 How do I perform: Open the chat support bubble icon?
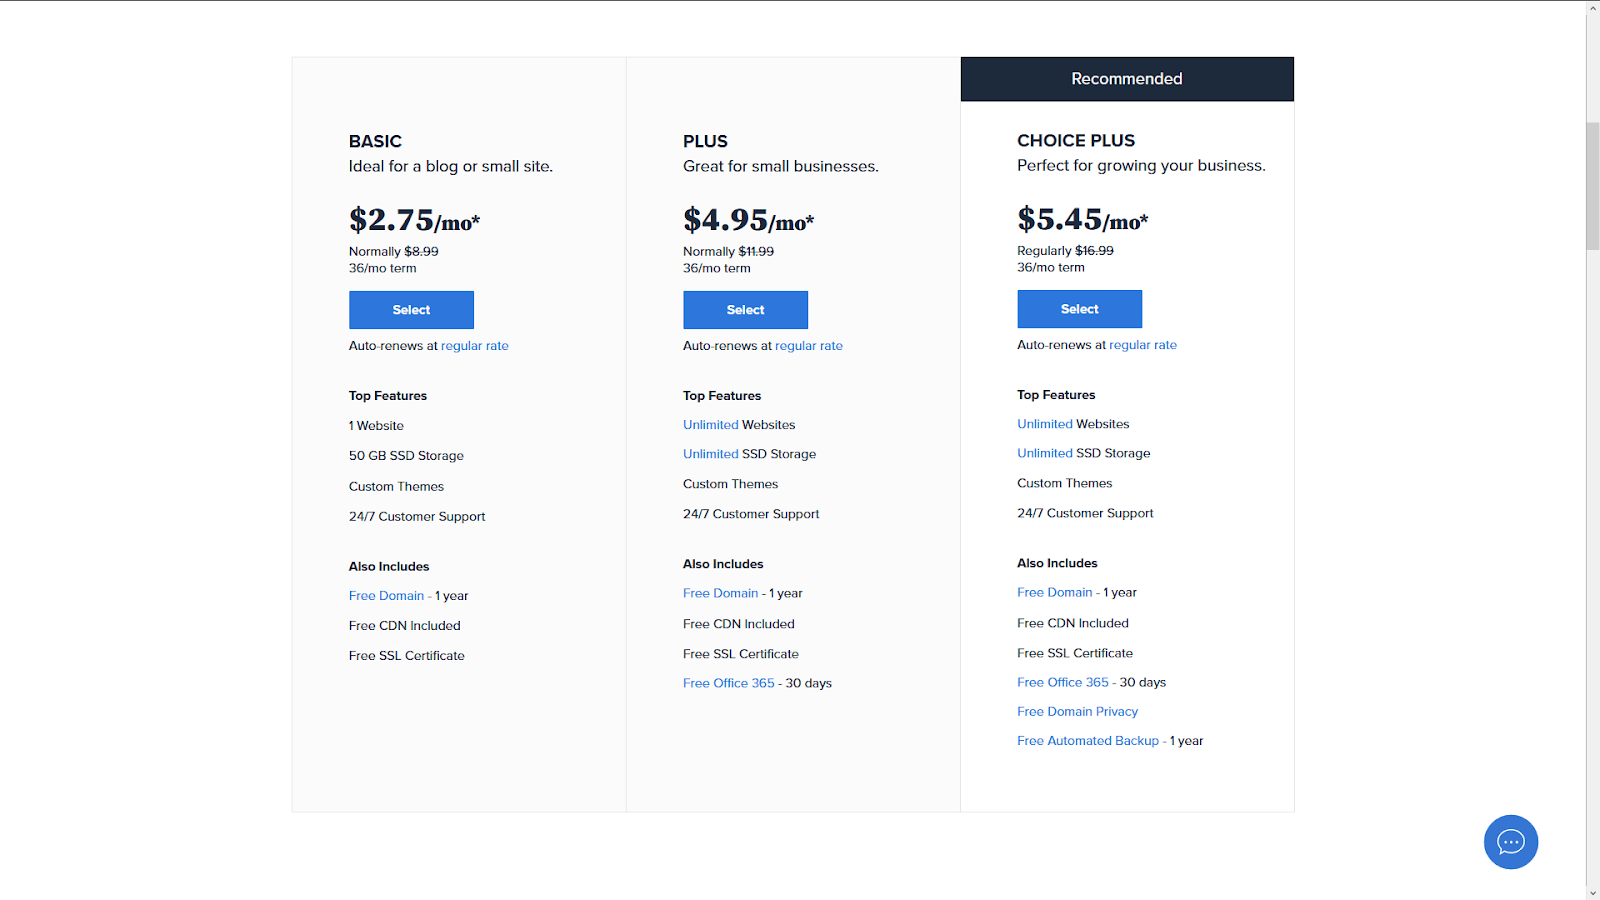(x=1510, y=842)
